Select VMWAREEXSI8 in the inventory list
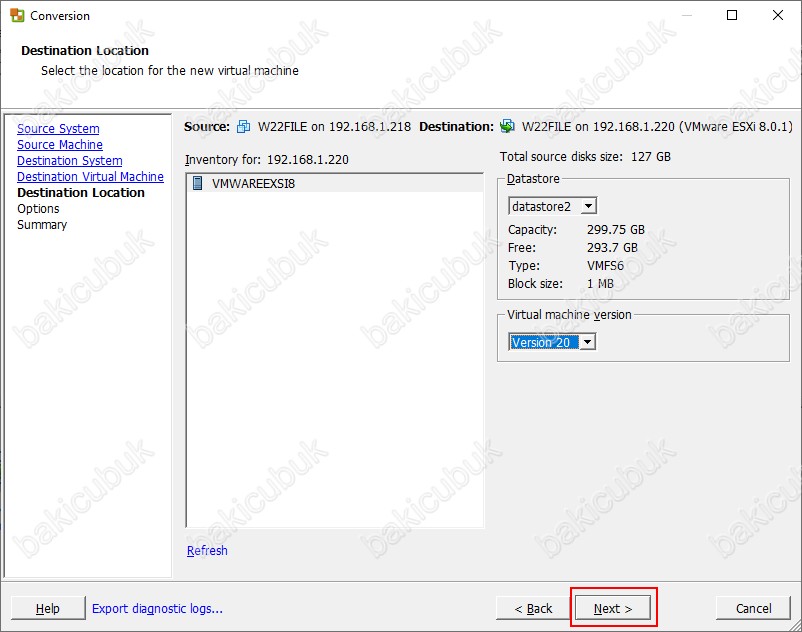Image resolution: width=802 pixels, height=632 pixels. [x=335, y=183]
